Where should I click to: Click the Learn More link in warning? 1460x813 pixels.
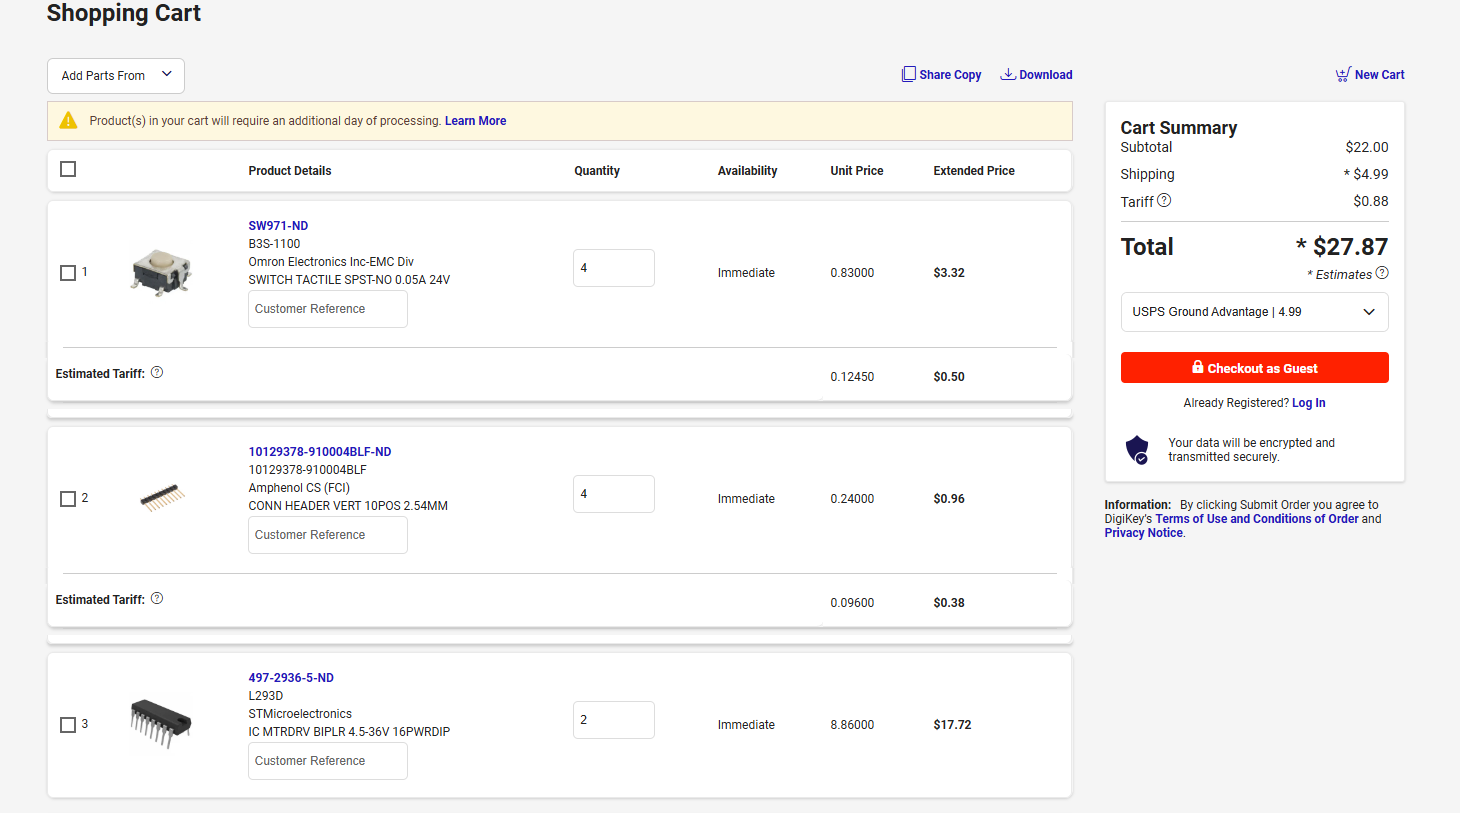click(475, 121)
